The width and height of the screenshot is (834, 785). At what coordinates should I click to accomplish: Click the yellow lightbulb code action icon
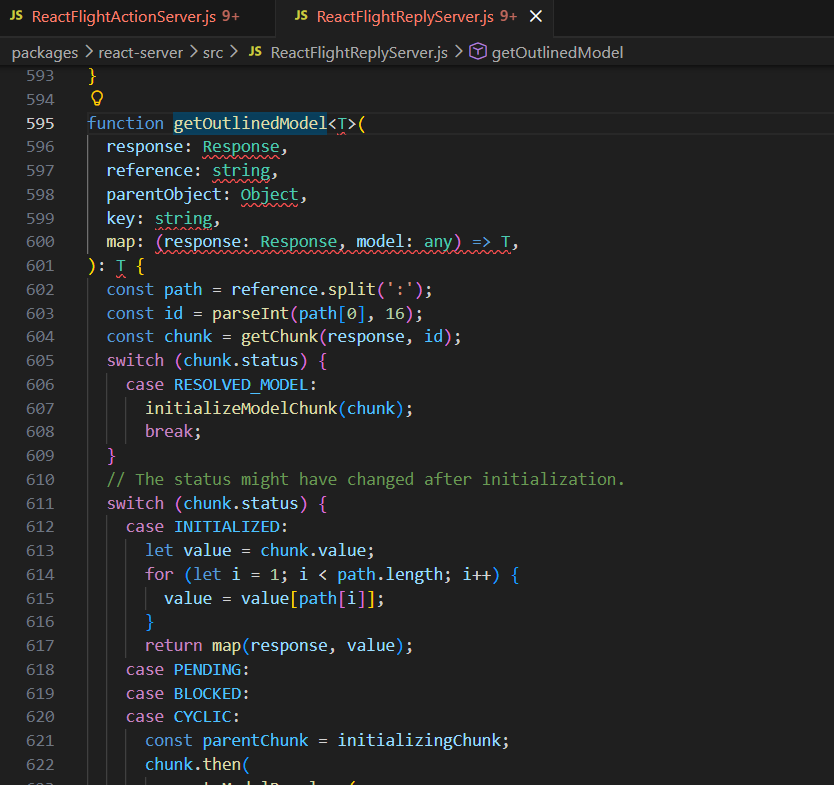(97, 98)
